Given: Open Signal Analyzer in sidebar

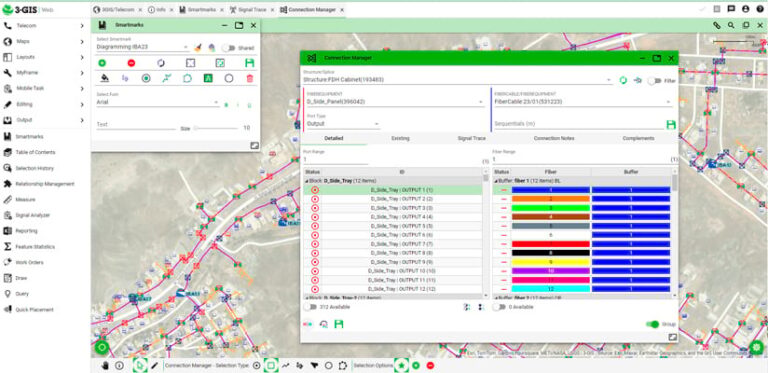Looking at the screenshot, I should click(x=33, y=215).
